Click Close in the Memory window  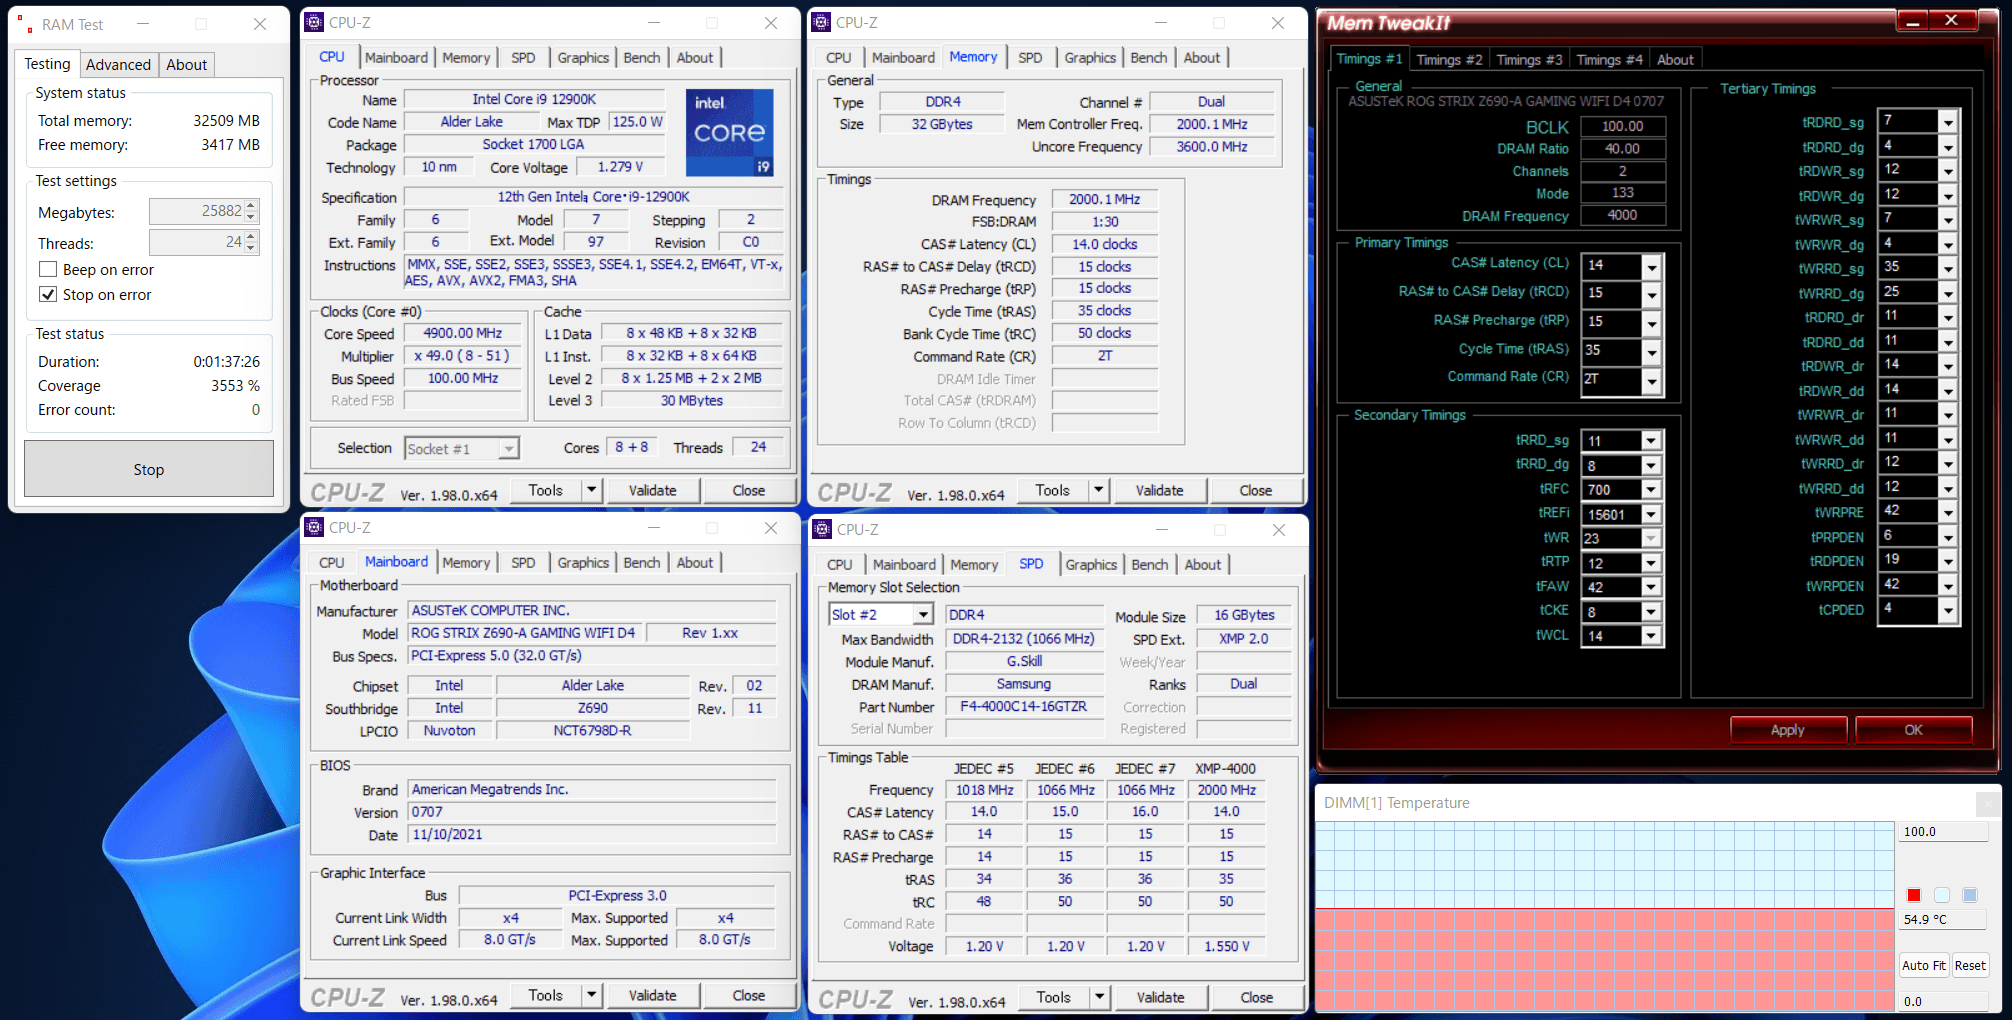click(x=1255, y=490)
